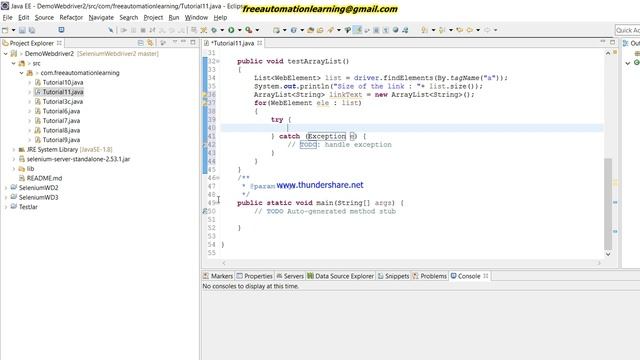Toggle Link with Editor in Project Explorer
The width and height of the screenshot is (640, 360).
(150, 43)
